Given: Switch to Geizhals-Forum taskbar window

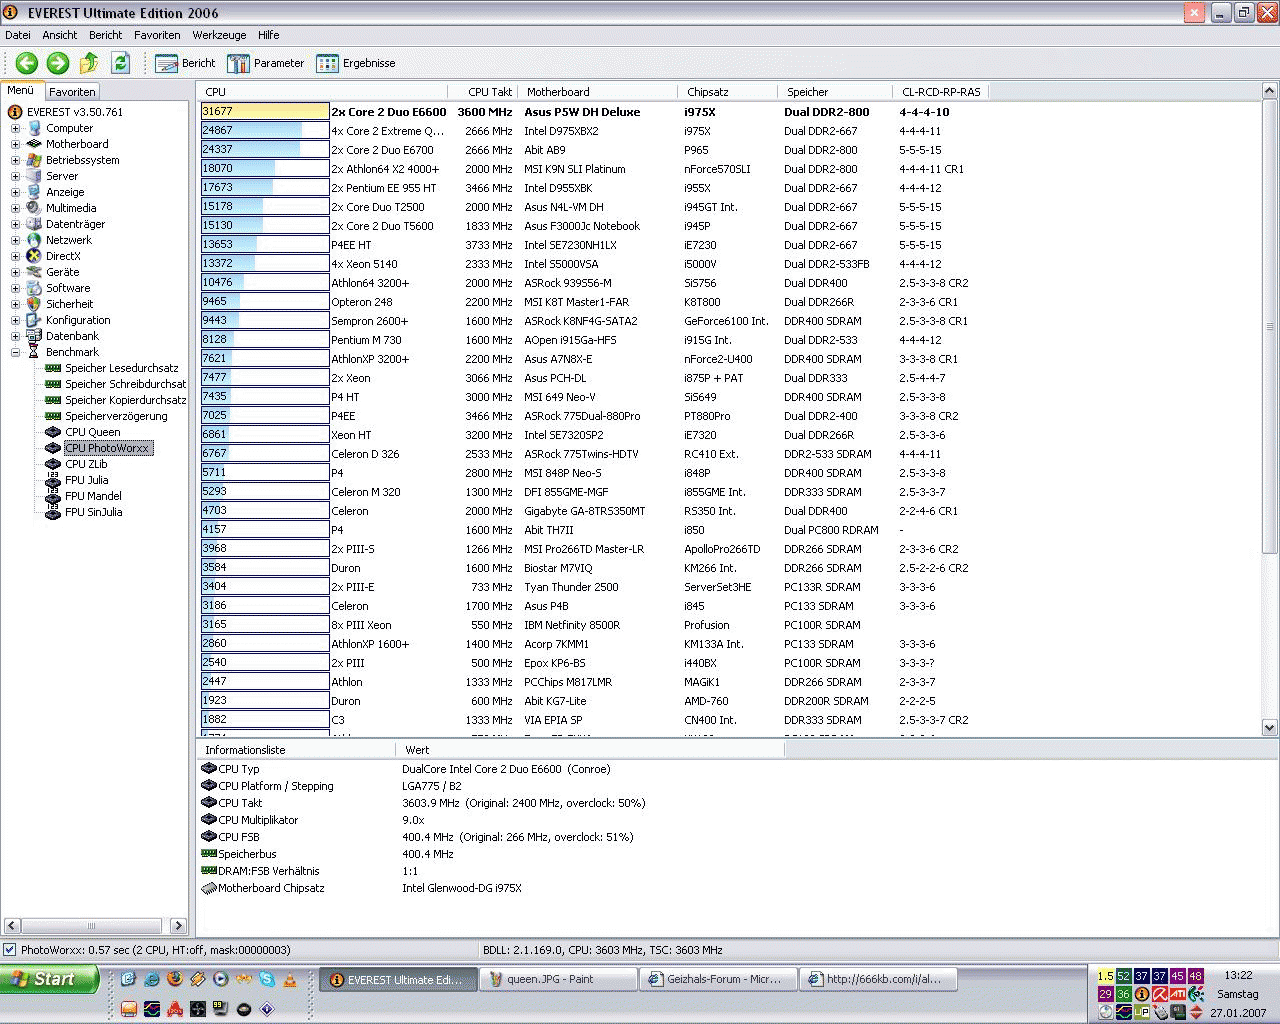Looking at the screenshot, I should tap(720, 979).
